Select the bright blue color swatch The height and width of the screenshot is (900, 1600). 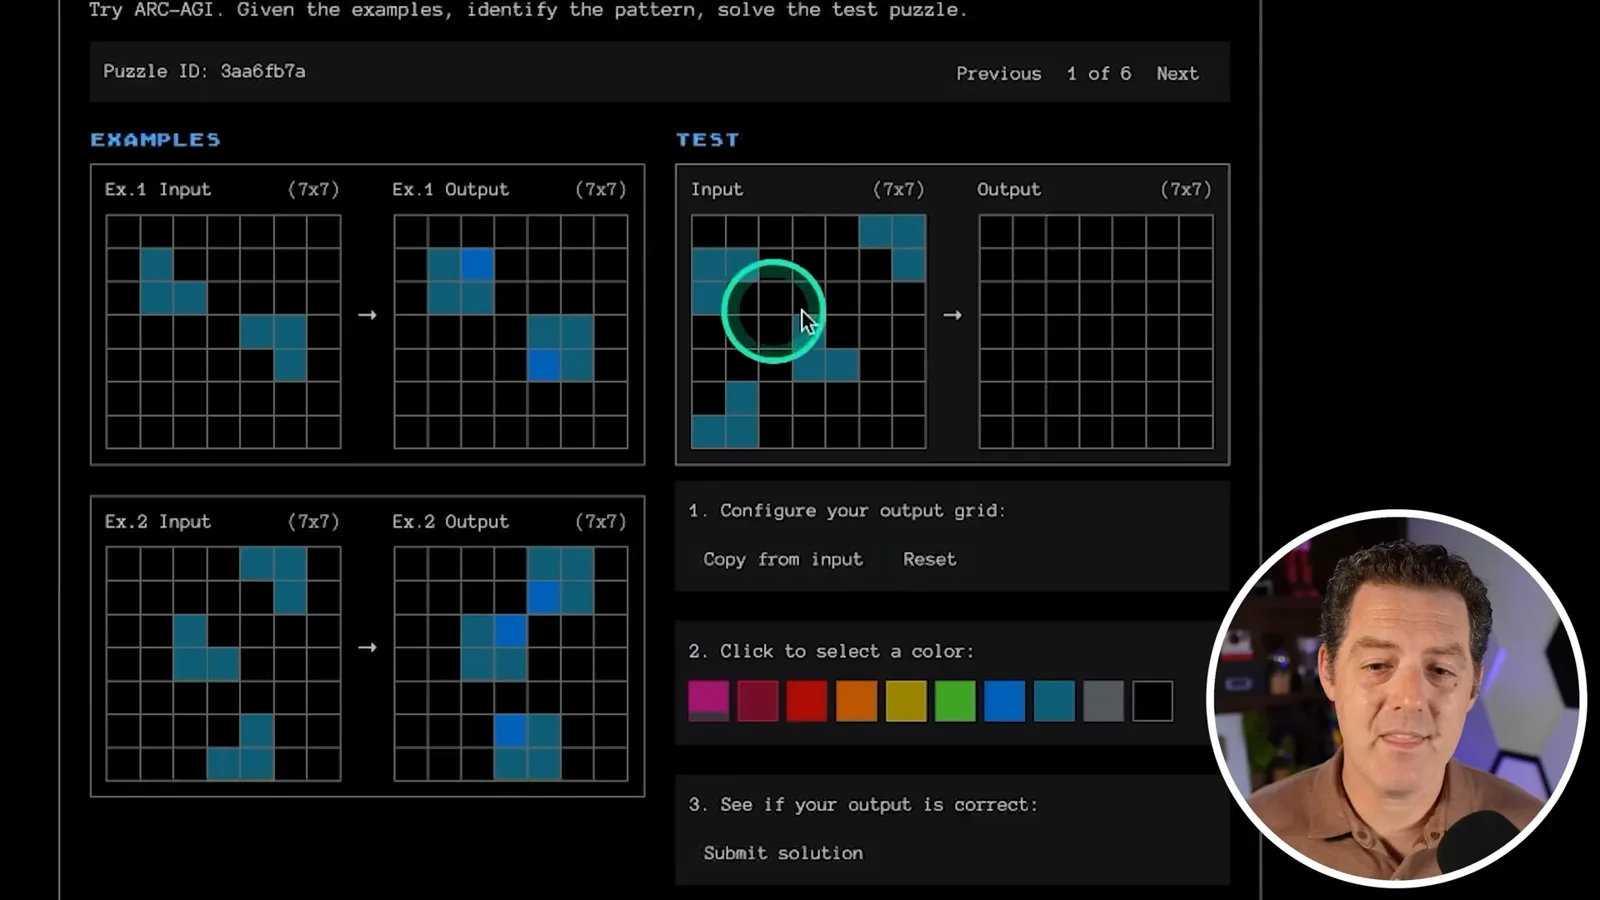(x=1004, y=700)
